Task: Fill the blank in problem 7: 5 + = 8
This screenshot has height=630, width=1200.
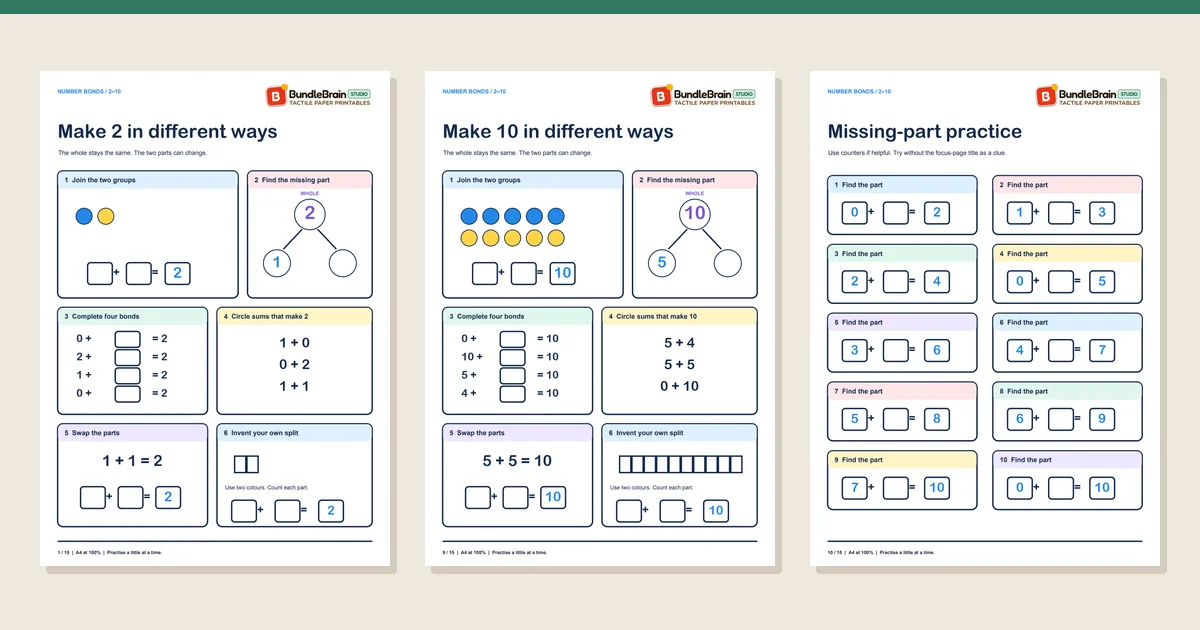Action: point(895,419)
